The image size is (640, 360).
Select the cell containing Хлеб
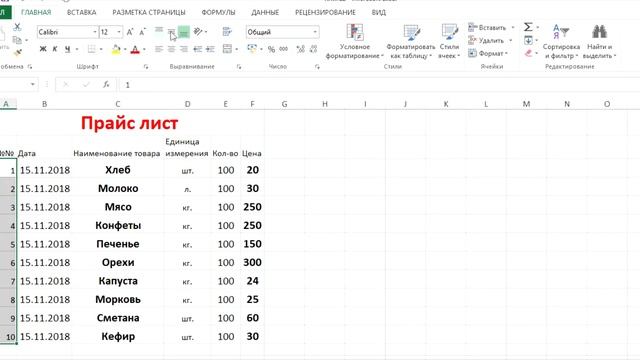pos(118,170)
